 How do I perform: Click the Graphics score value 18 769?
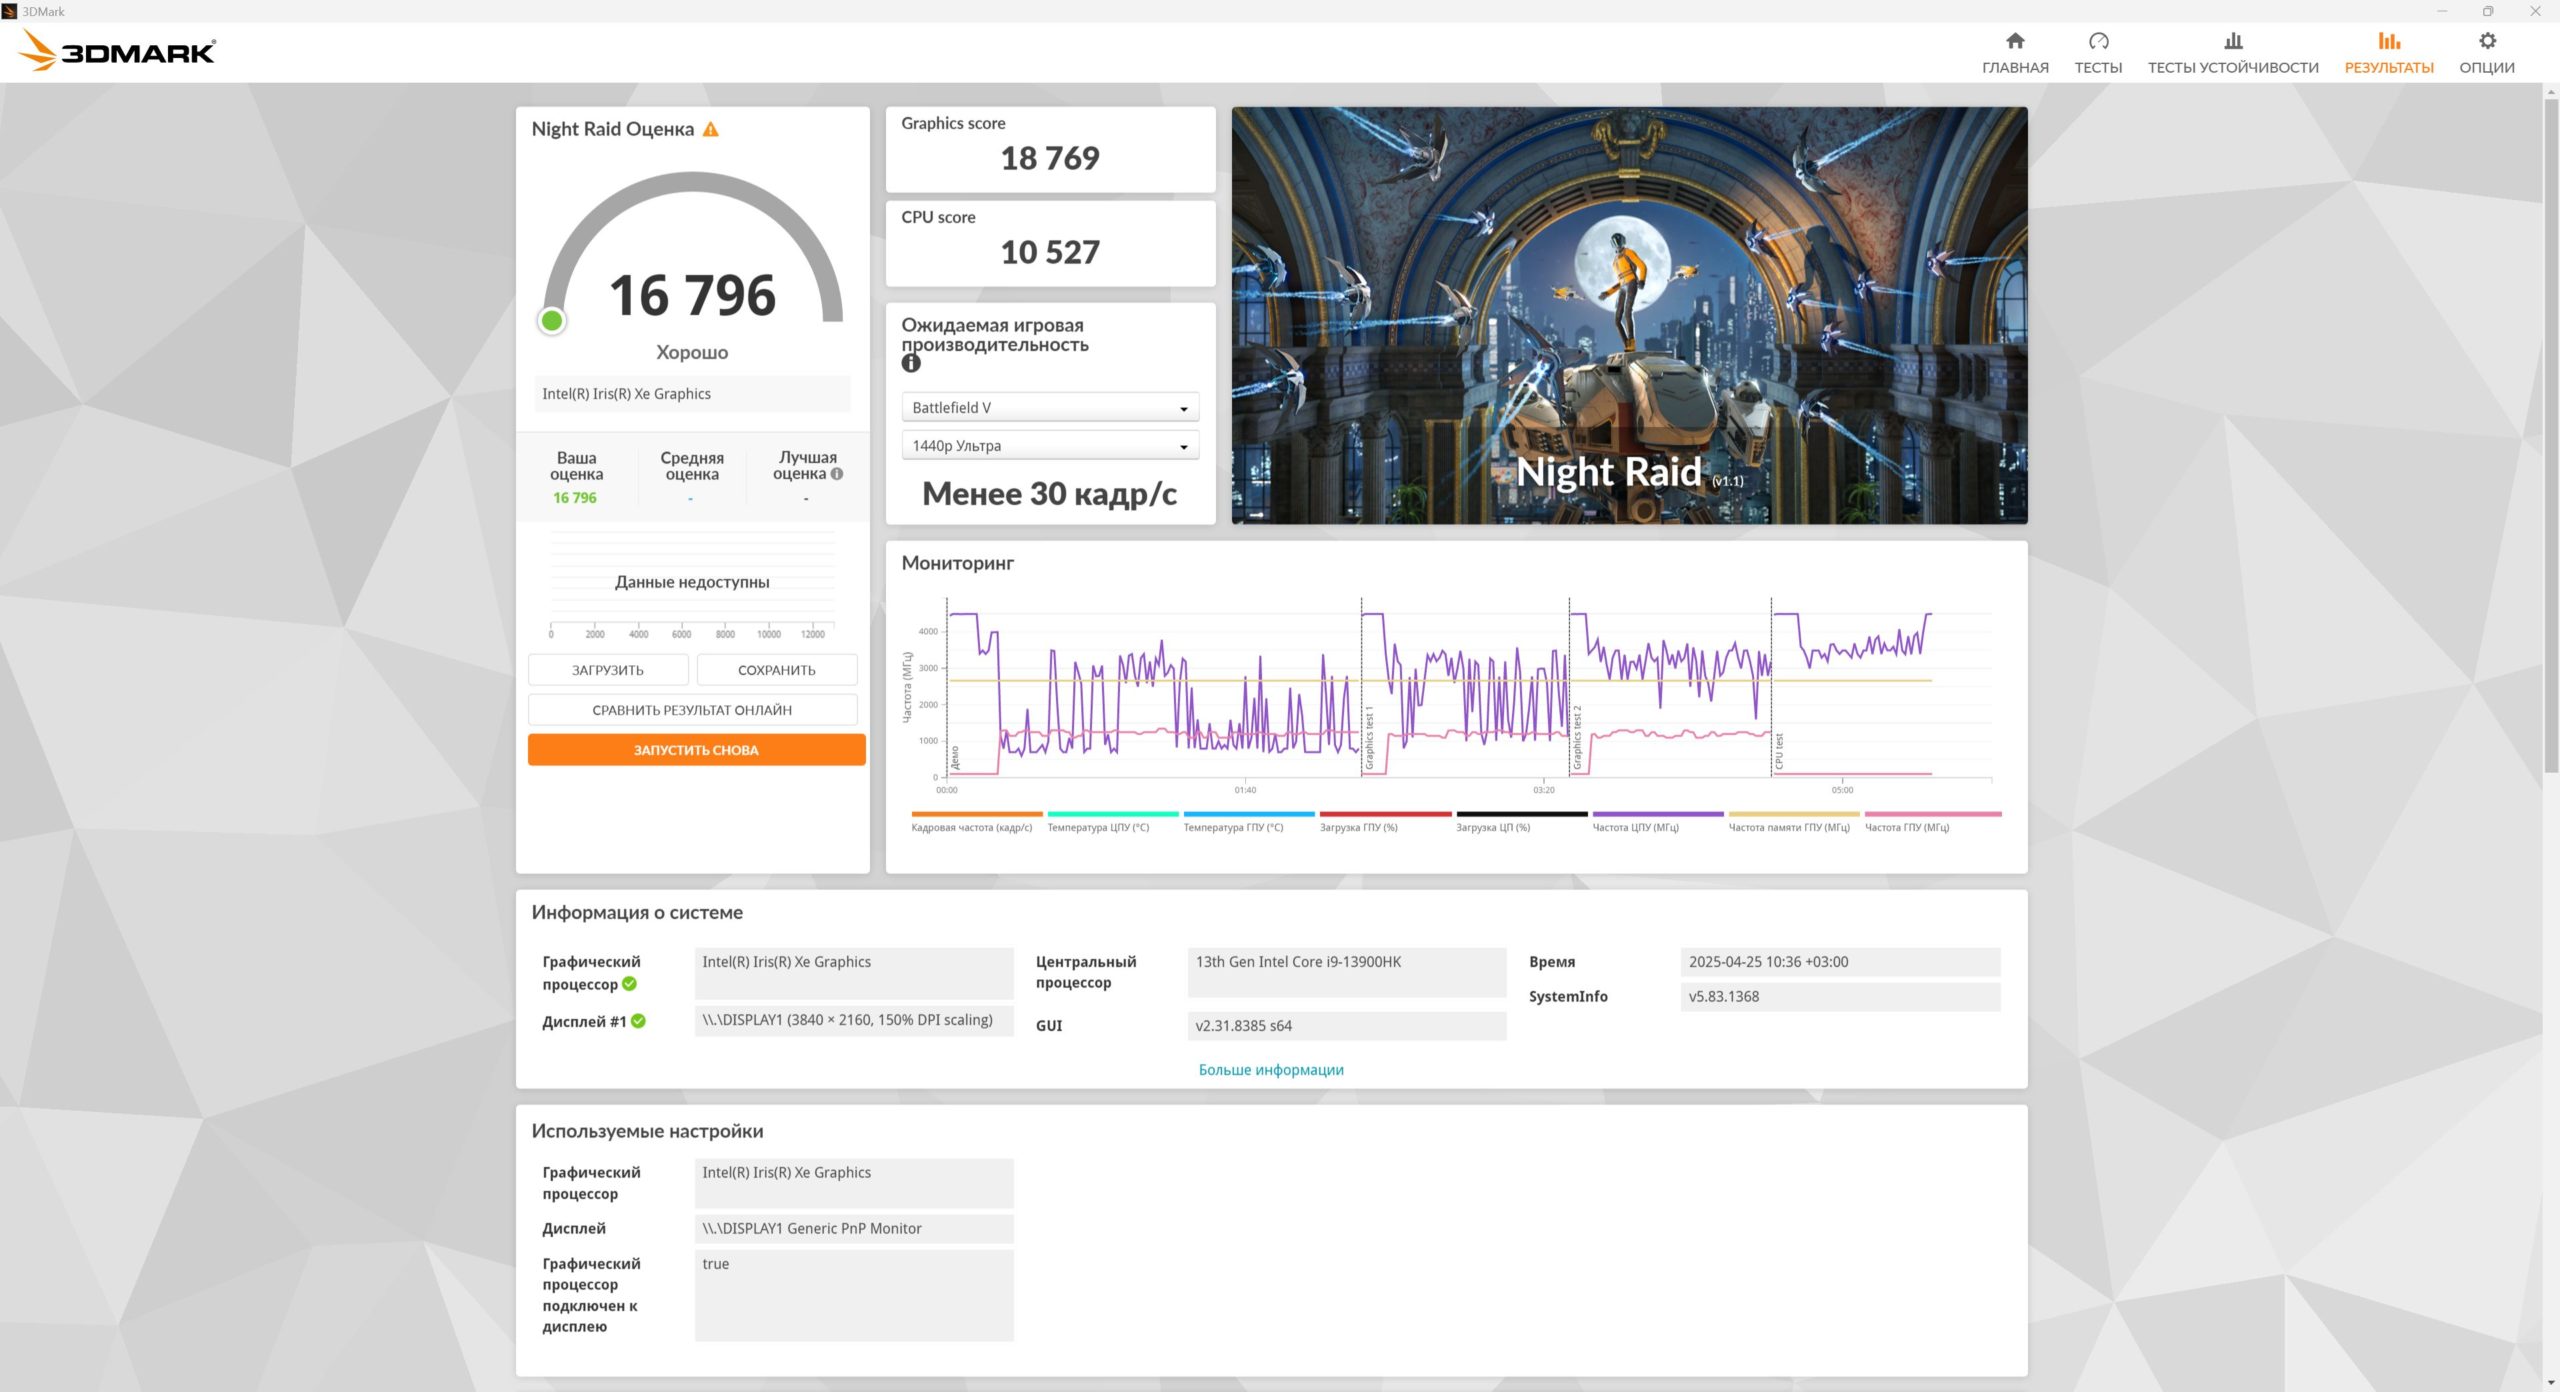pyautogui.click(x=1049, y=158)
